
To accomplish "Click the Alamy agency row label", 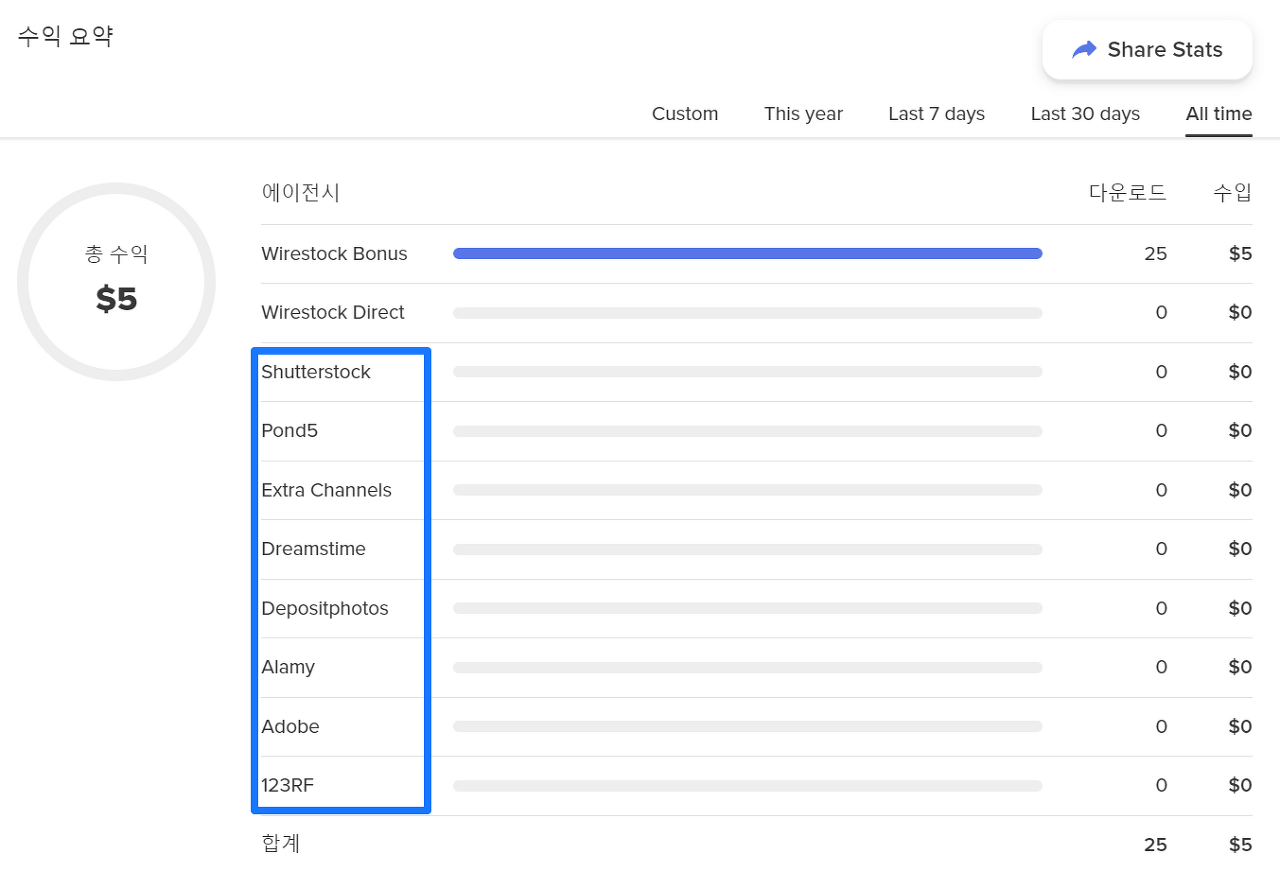I will (x=288, y=667).
